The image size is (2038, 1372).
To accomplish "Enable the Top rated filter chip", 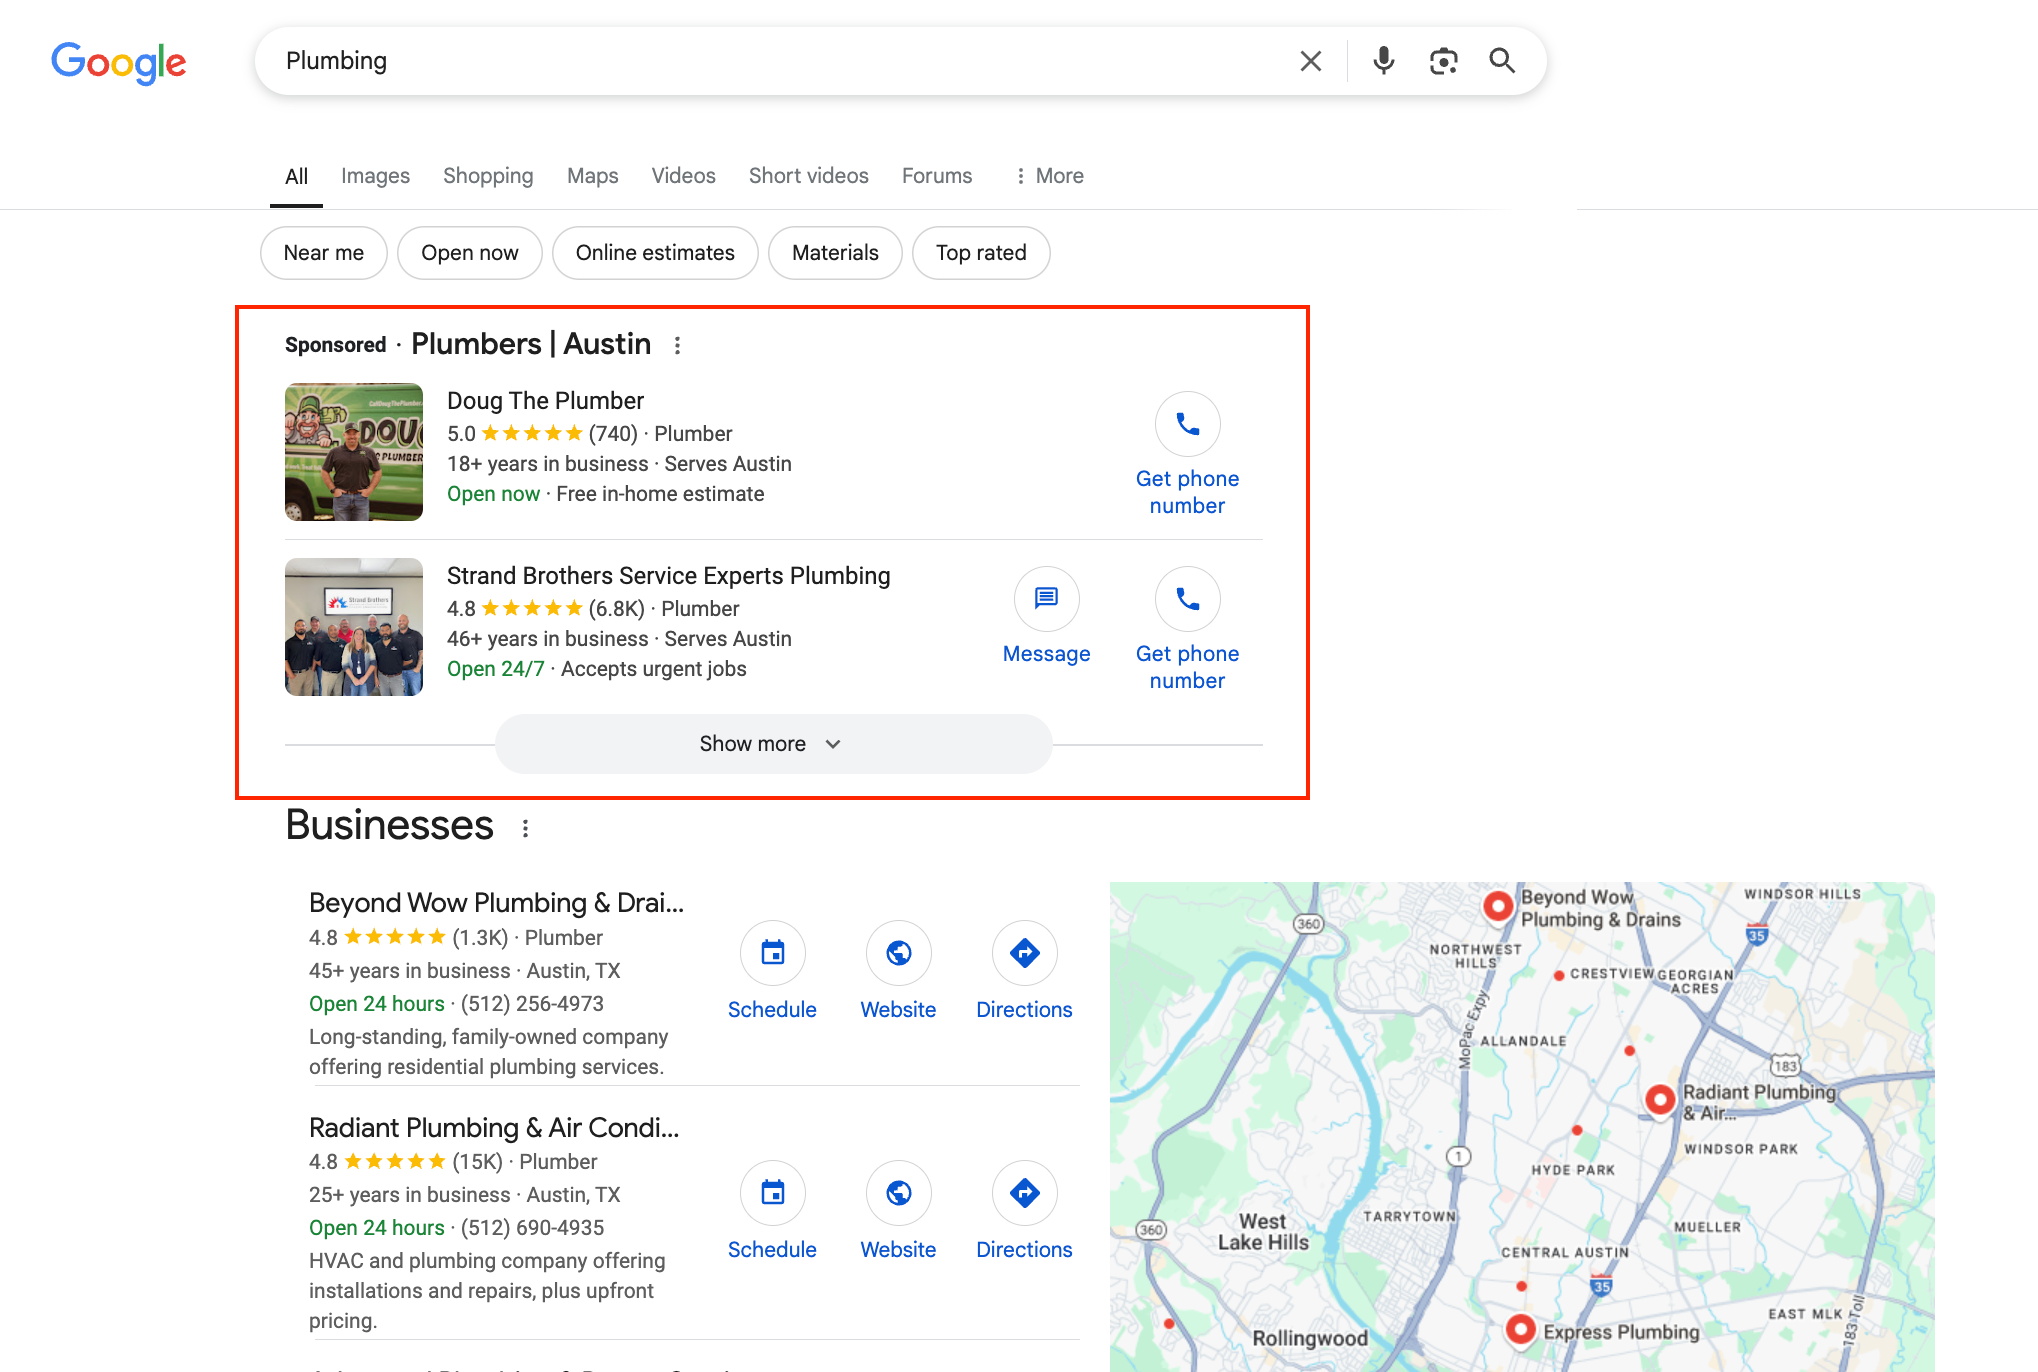I will tap(980, 253).
